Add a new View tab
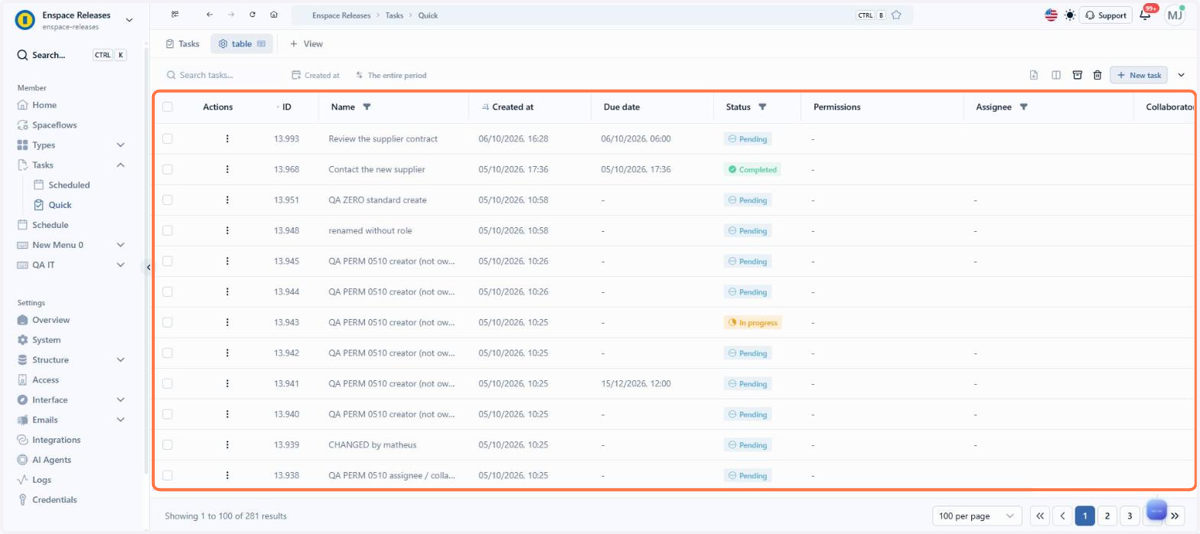Screen dimensions: 1200x534 point(306,44)
